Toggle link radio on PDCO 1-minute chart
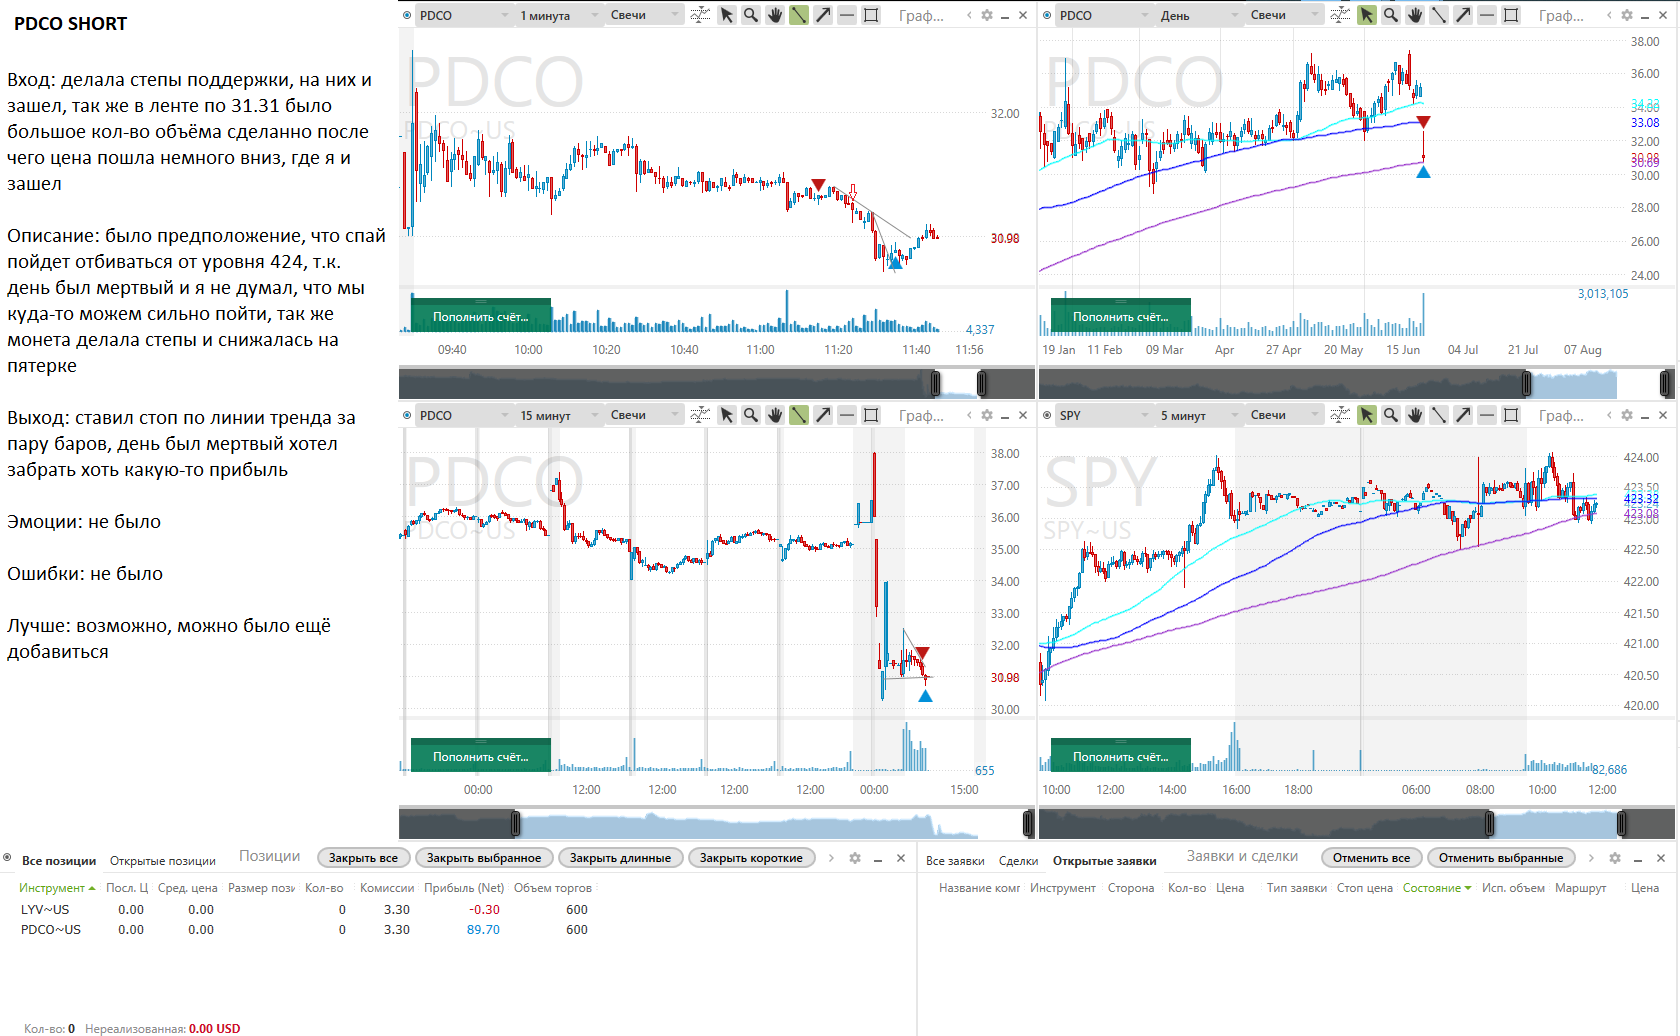 click(x=407, y=15)
